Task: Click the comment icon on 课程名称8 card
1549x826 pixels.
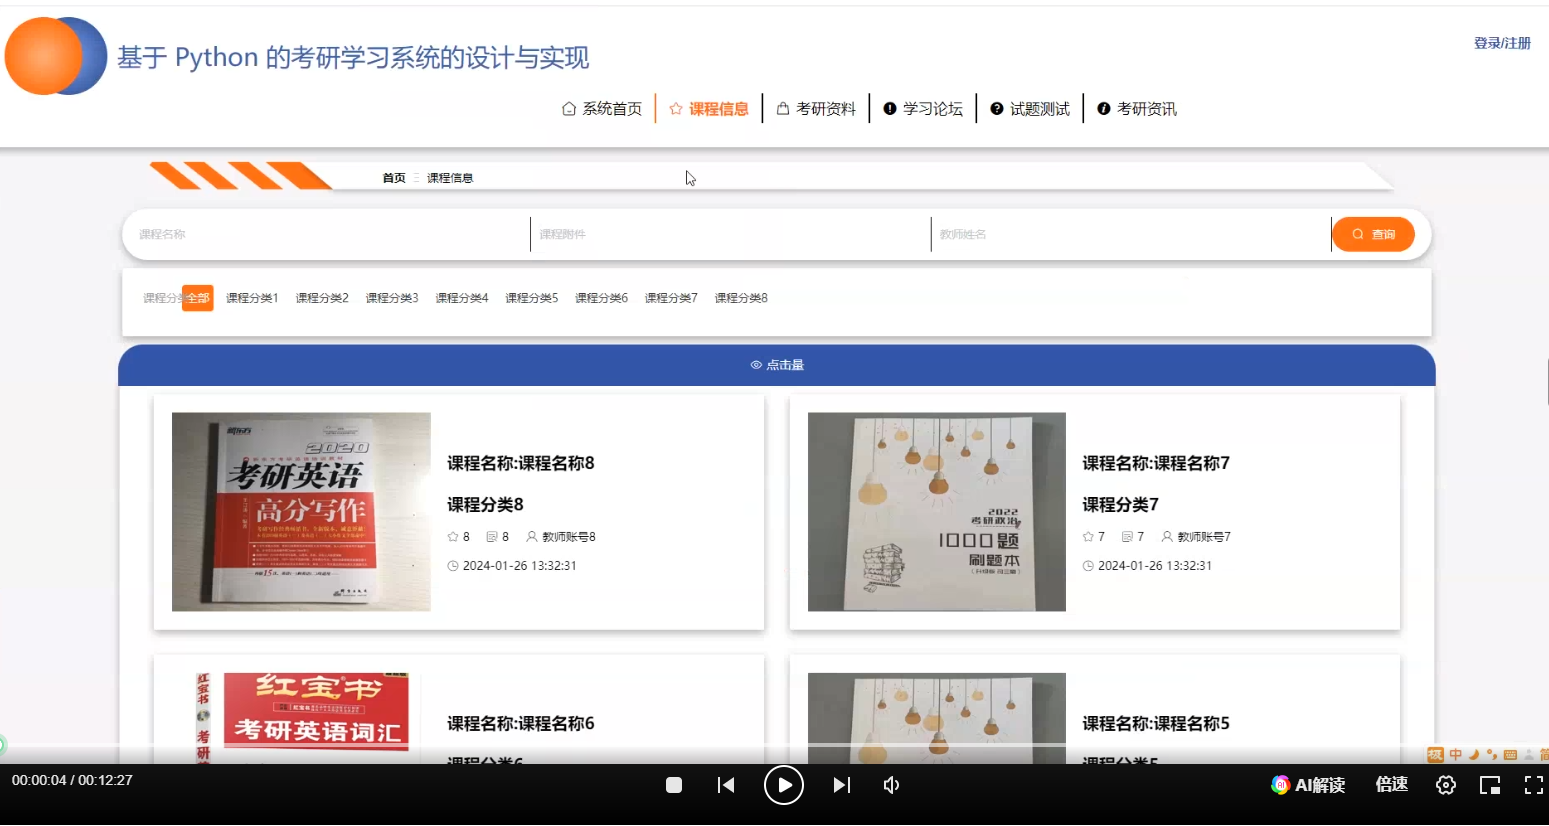Action: [492, 537]
